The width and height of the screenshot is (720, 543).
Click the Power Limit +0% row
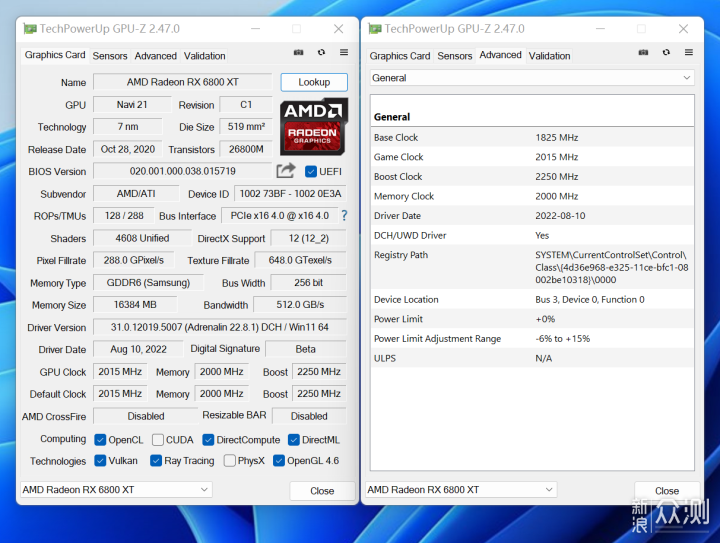pyautogui.click(x=532, y=319)
